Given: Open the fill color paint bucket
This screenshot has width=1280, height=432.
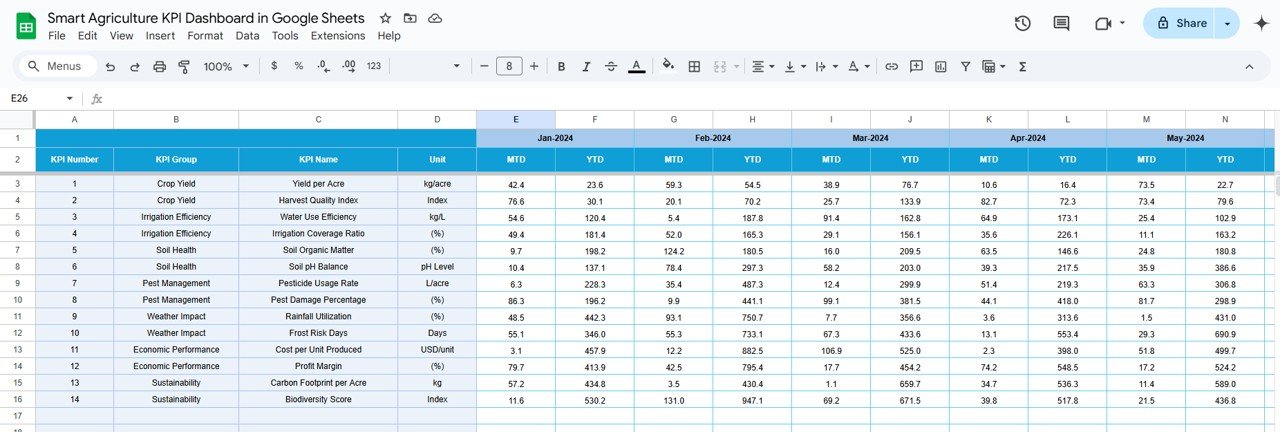Looking at the screenshot, I should click(x=668, y=66).
